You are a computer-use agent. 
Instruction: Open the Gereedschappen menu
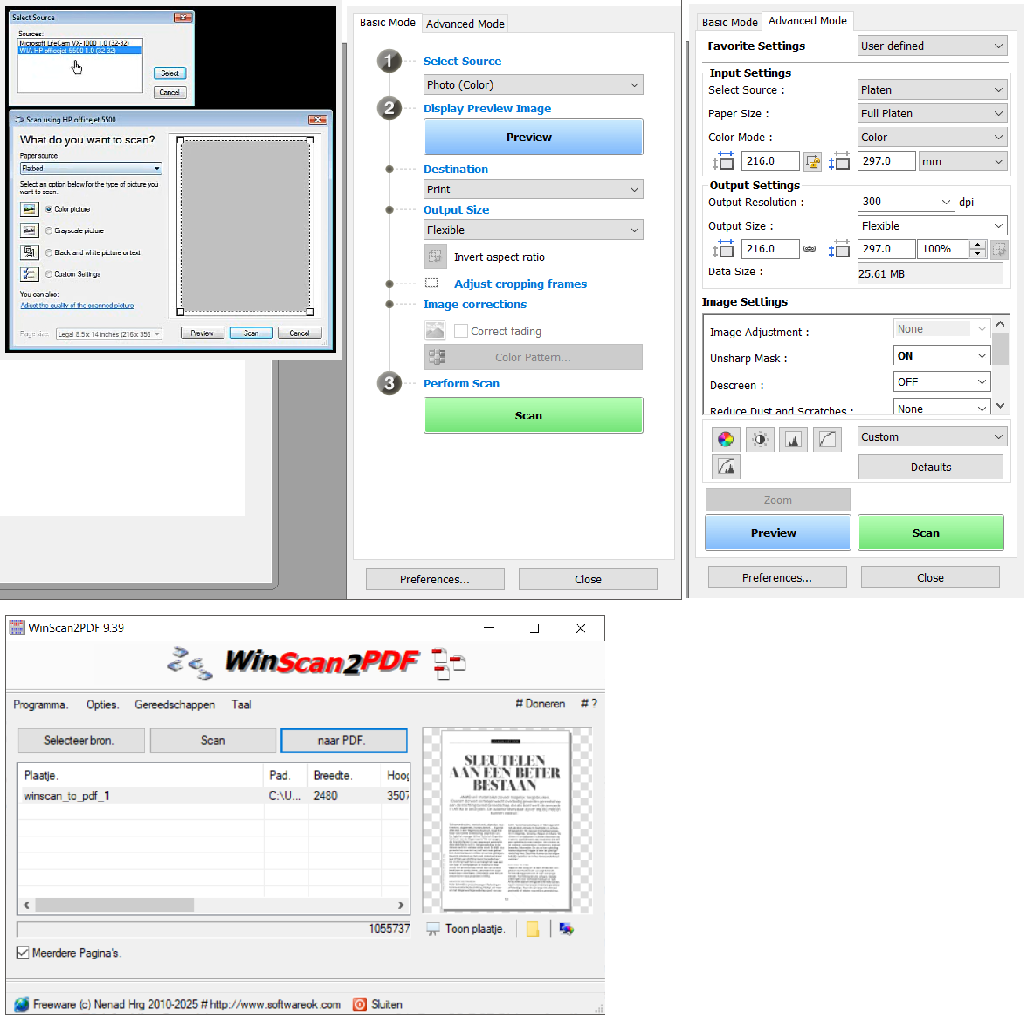click(x=174, y=704)
